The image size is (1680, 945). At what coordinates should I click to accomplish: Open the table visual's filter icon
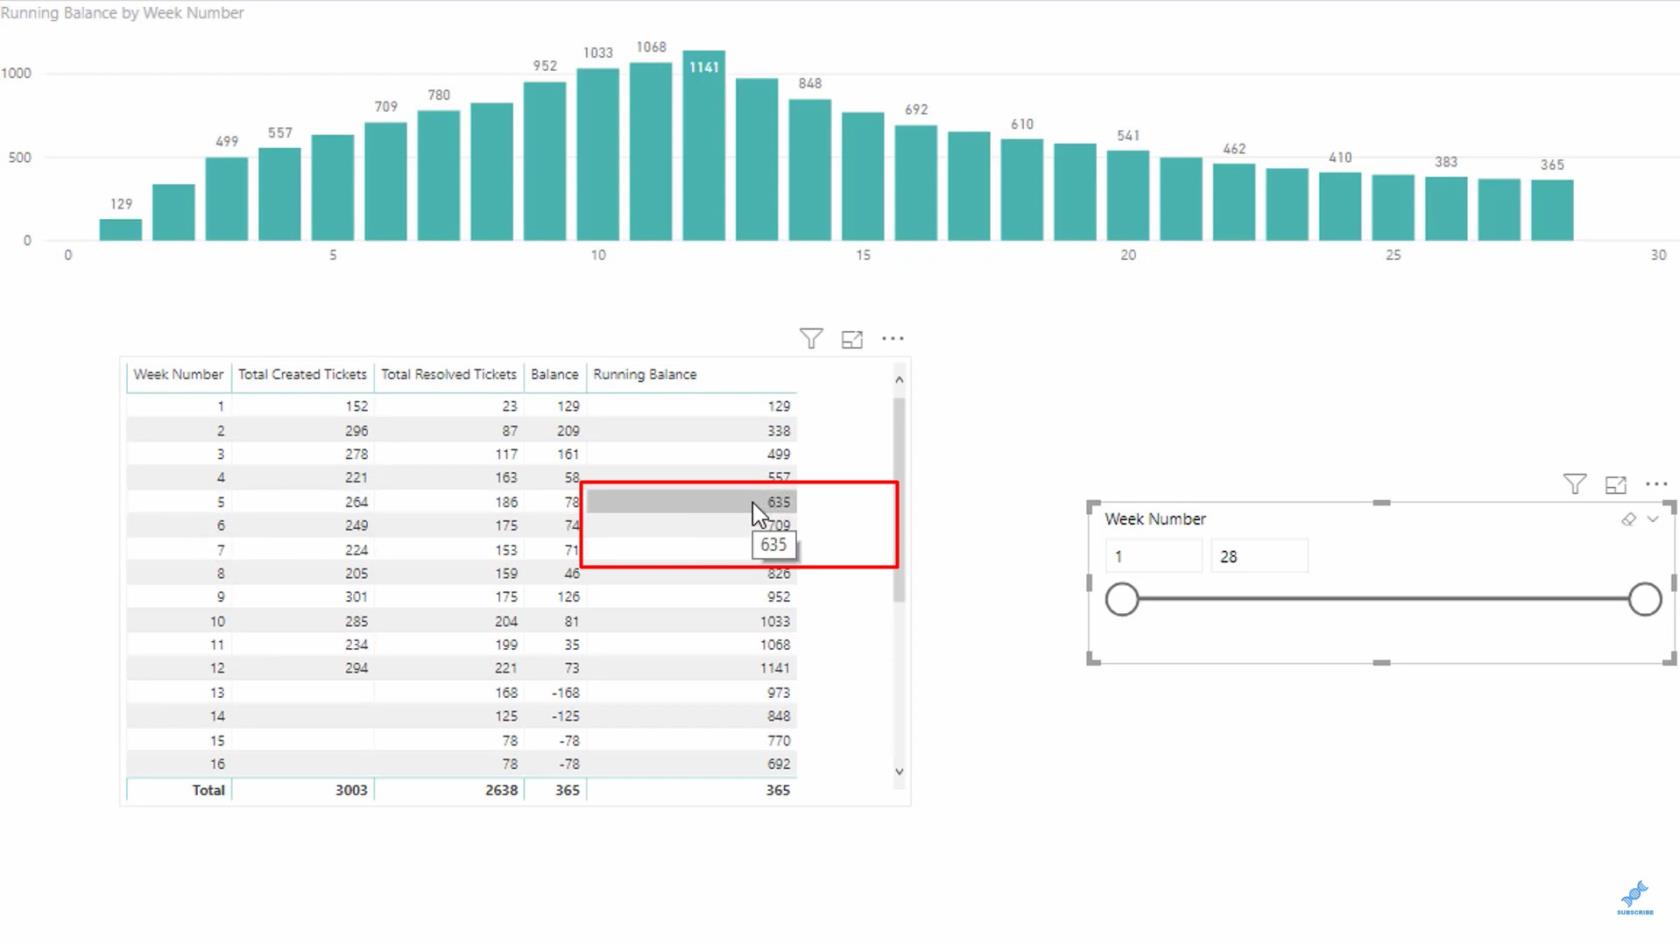coord(811,339)
